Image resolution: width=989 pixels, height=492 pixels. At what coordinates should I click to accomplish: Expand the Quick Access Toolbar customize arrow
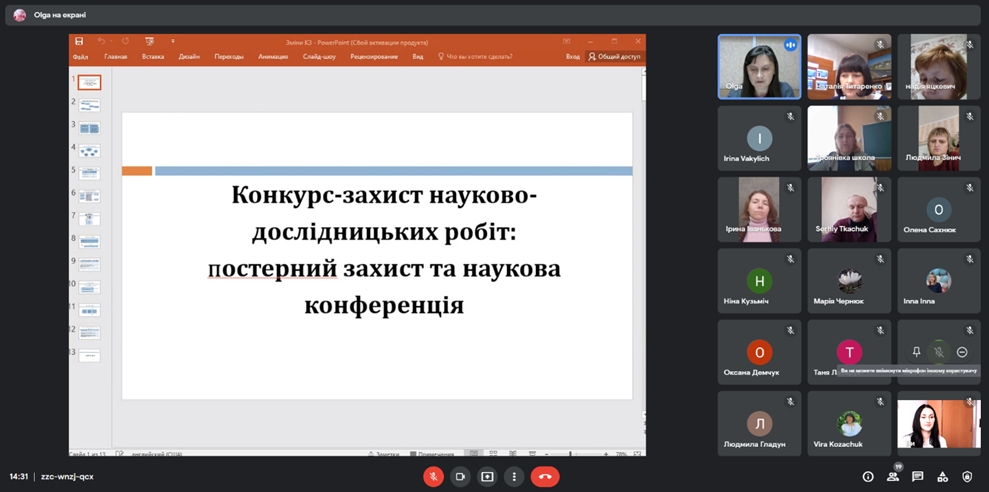pyautogui.click(x=173, y=42)
